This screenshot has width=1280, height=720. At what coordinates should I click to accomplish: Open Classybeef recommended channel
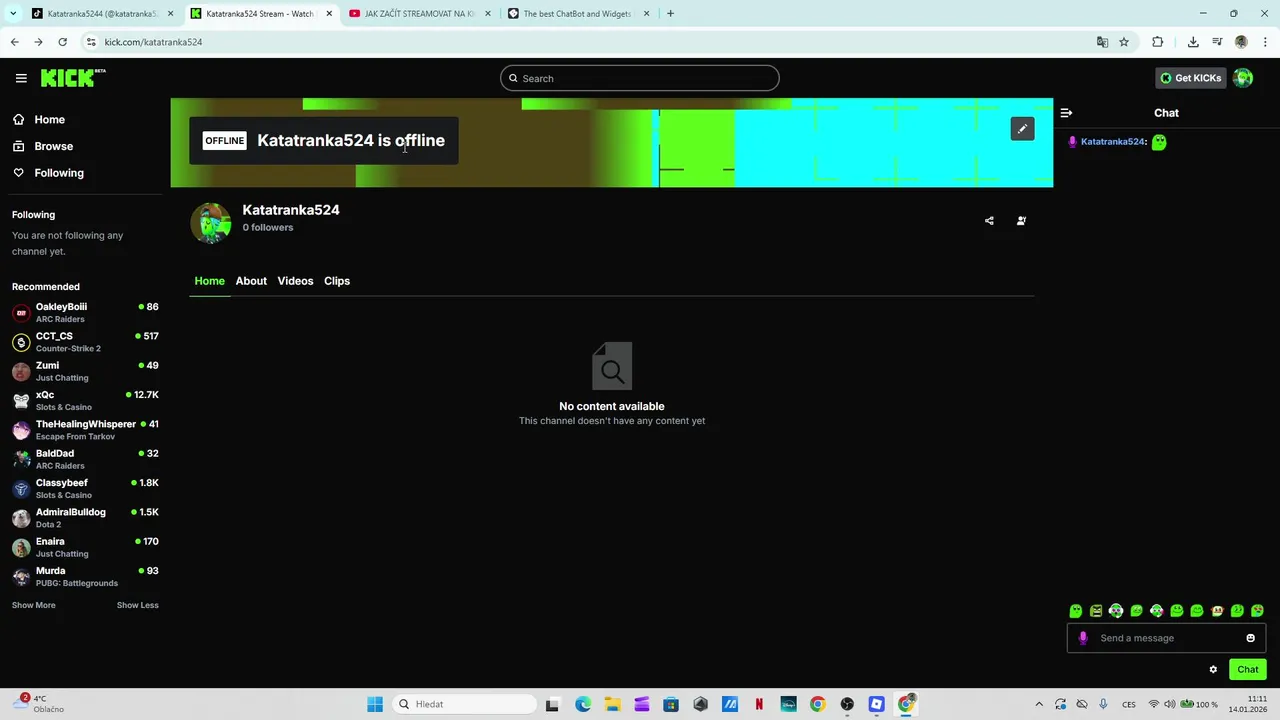pyautogui.click(x=85, y=488)
